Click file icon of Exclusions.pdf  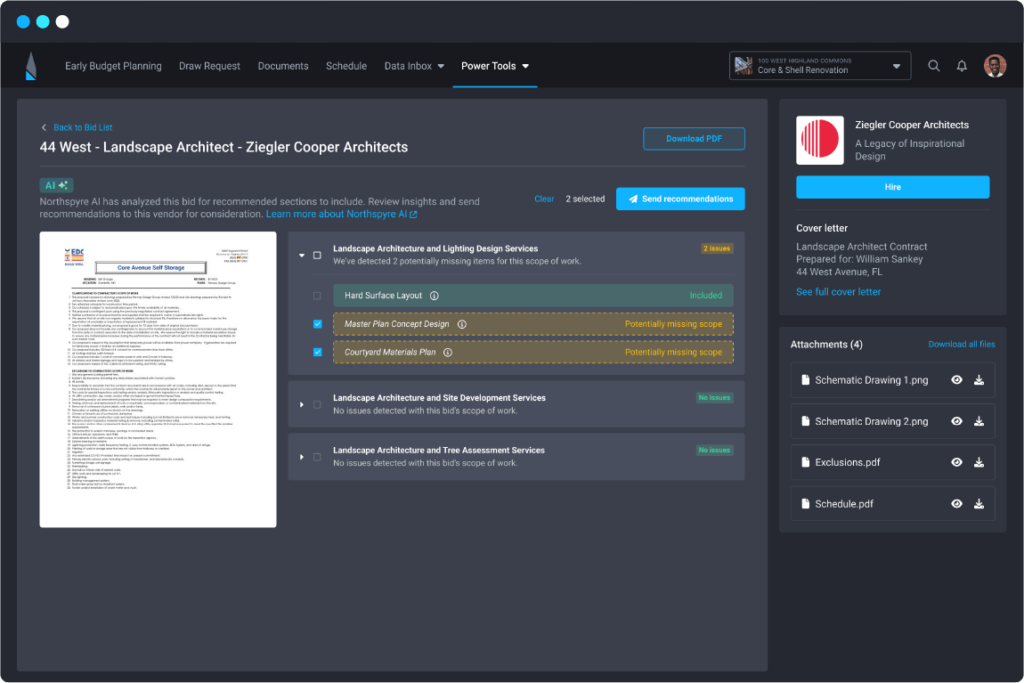[805, 462]
